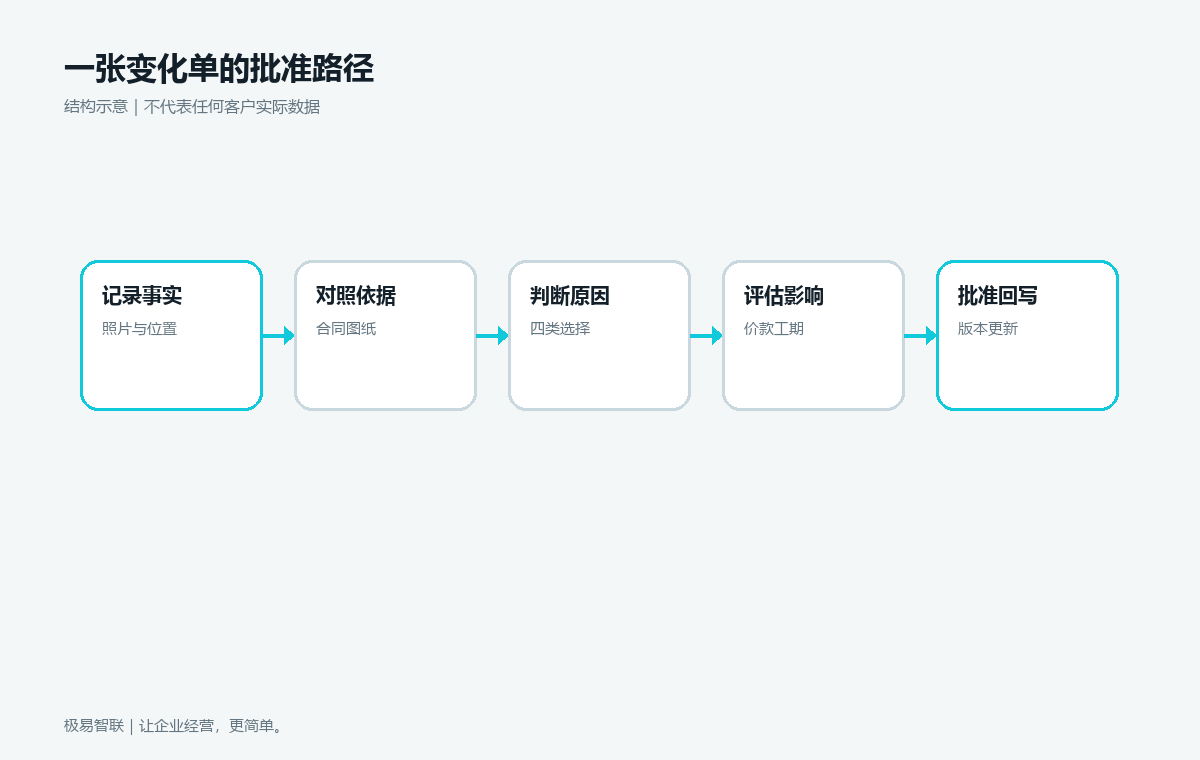The width and height of the screenshot is (1200, 760).
Task: Click the footer text 极易智联
Action: 94,726
